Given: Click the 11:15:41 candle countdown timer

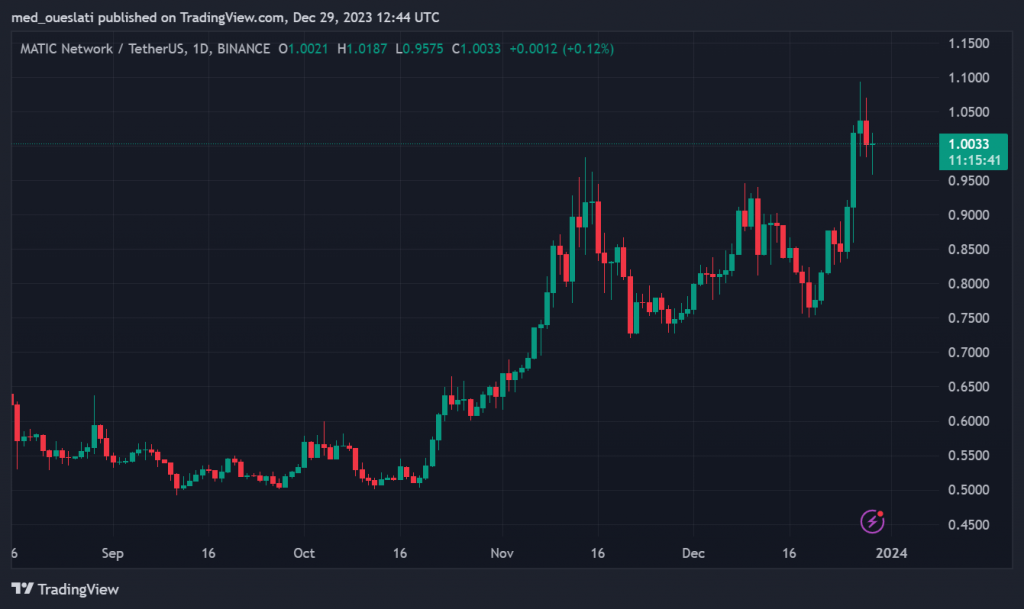Looking at the screenshot, I should coord(968,160).
